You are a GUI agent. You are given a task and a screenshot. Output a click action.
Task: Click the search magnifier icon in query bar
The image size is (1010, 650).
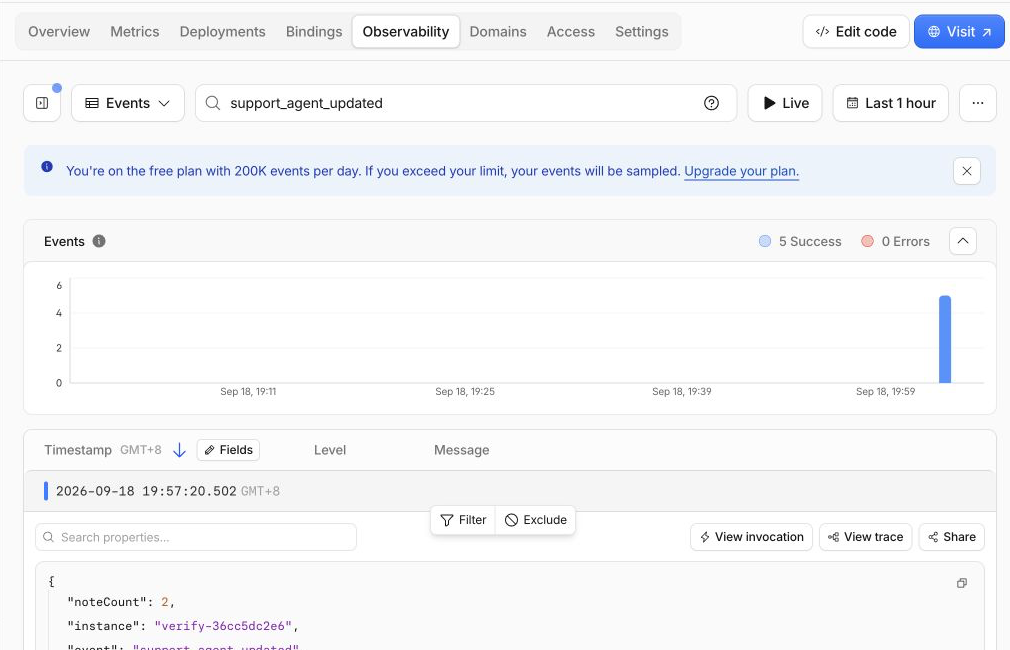click(213, 103)
